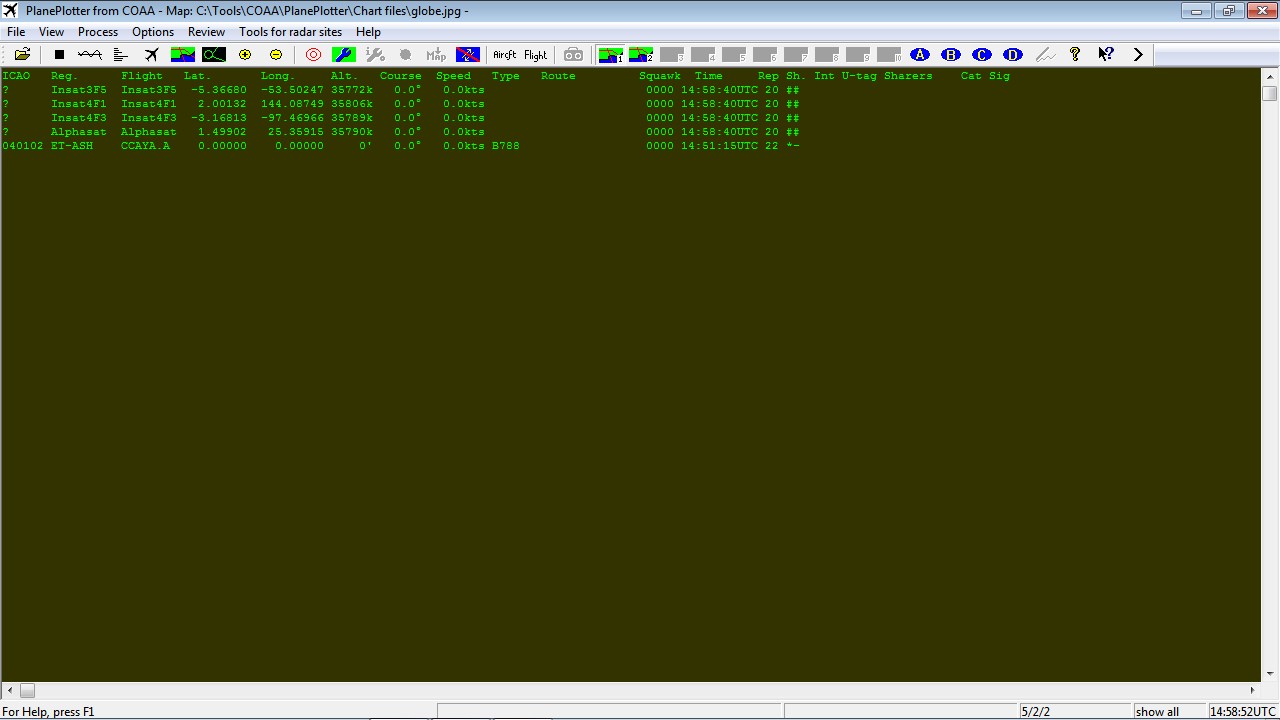Toggle the Aircft display button
This screenshot has width=1280, height=720.
click(x=504, y=55)
